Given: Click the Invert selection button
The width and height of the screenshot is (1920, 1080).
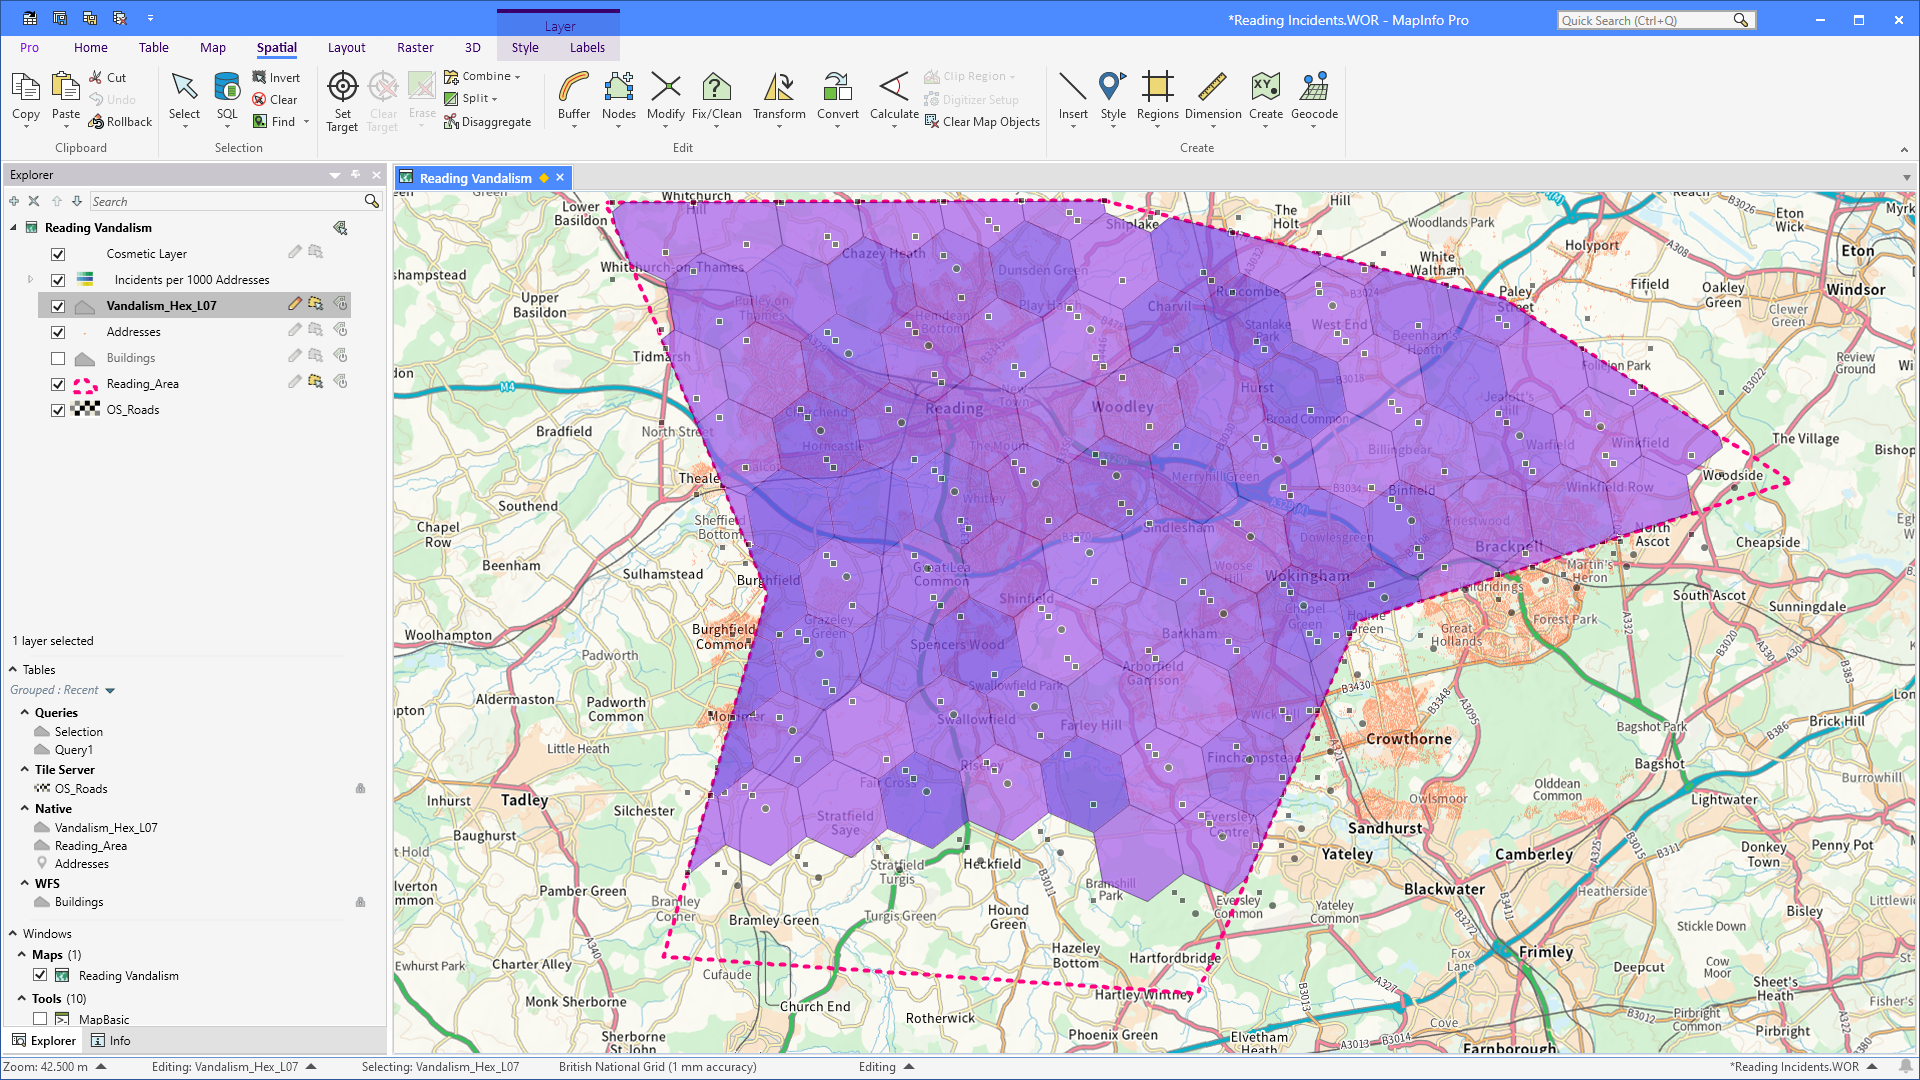Looking at the screenshot, I should [276, 76].
